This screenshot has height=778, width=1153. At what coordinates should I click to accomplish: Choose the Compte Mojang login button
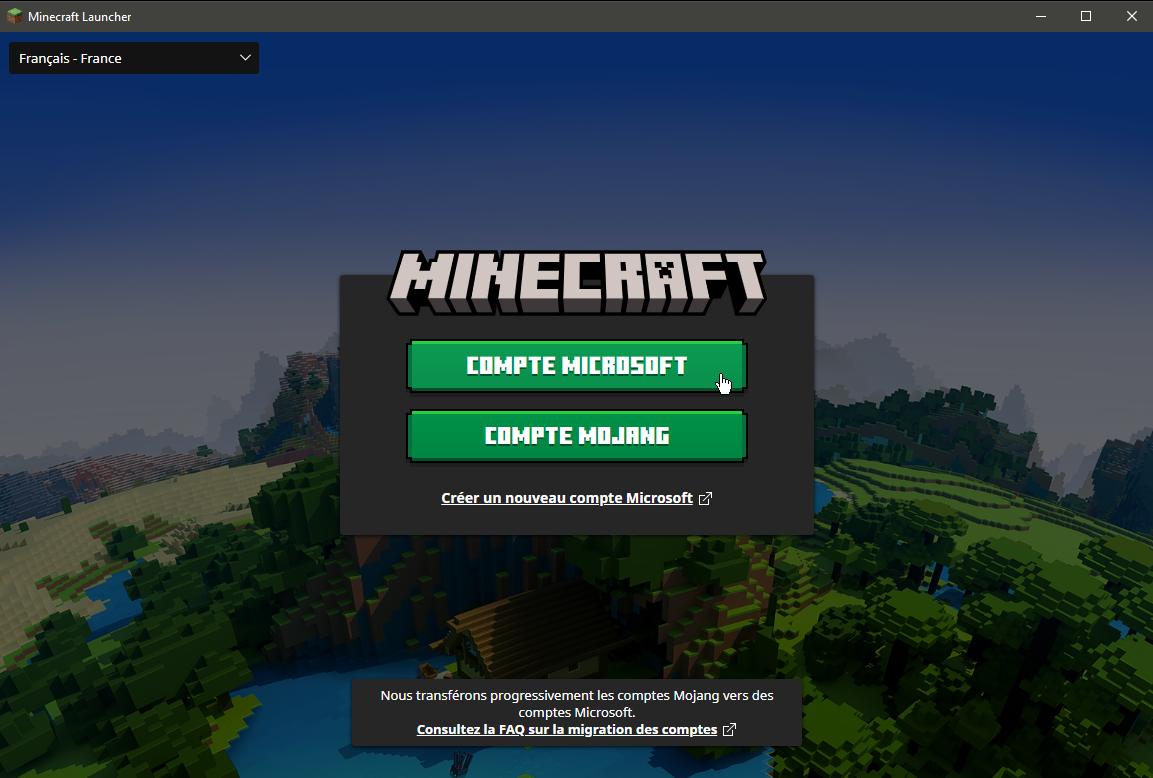(x=576, y=436)
